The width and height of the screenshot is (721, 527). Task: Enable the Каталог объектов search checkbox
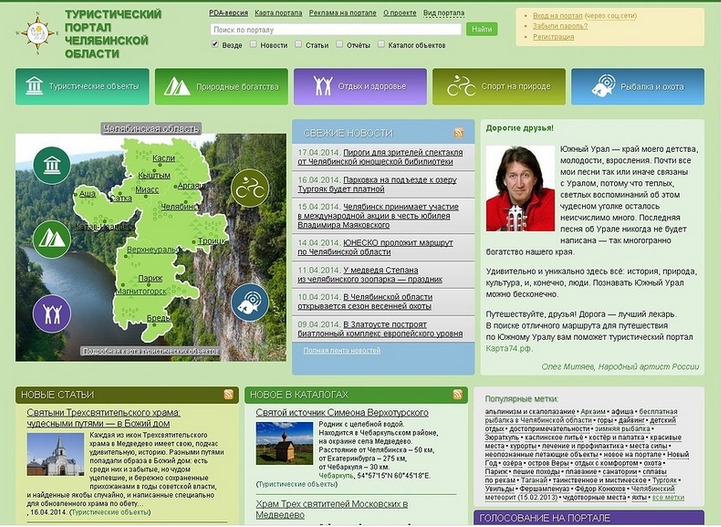tap(381, 44)
